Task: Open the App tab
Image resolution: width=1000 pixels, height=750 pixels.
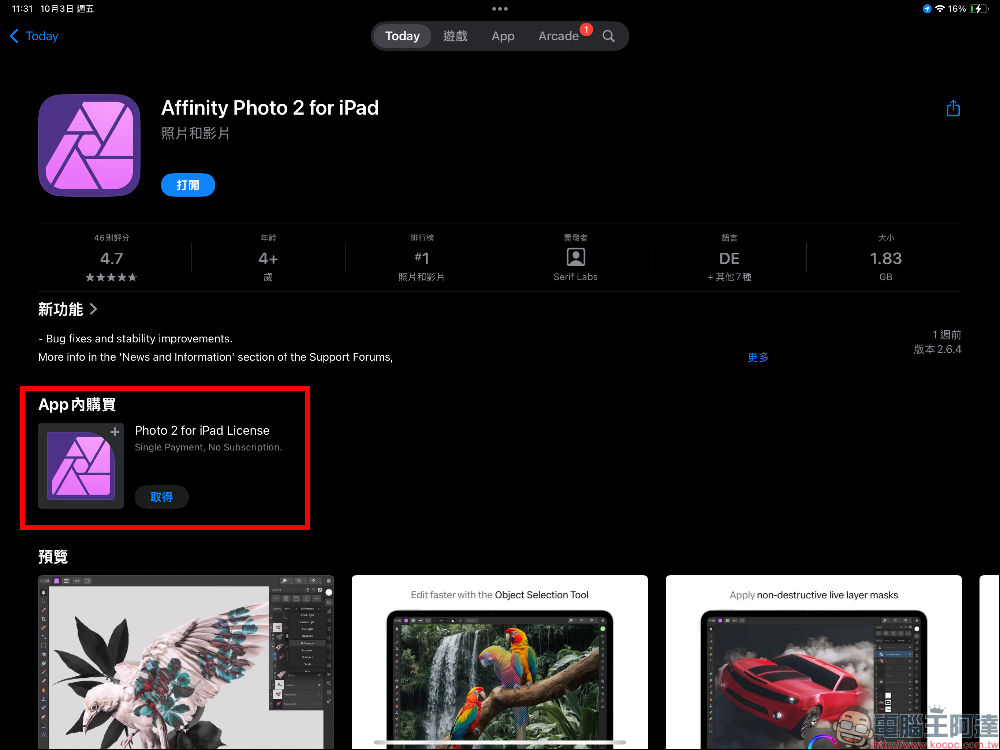Action: pyautogui.click(x=503, y=36)
